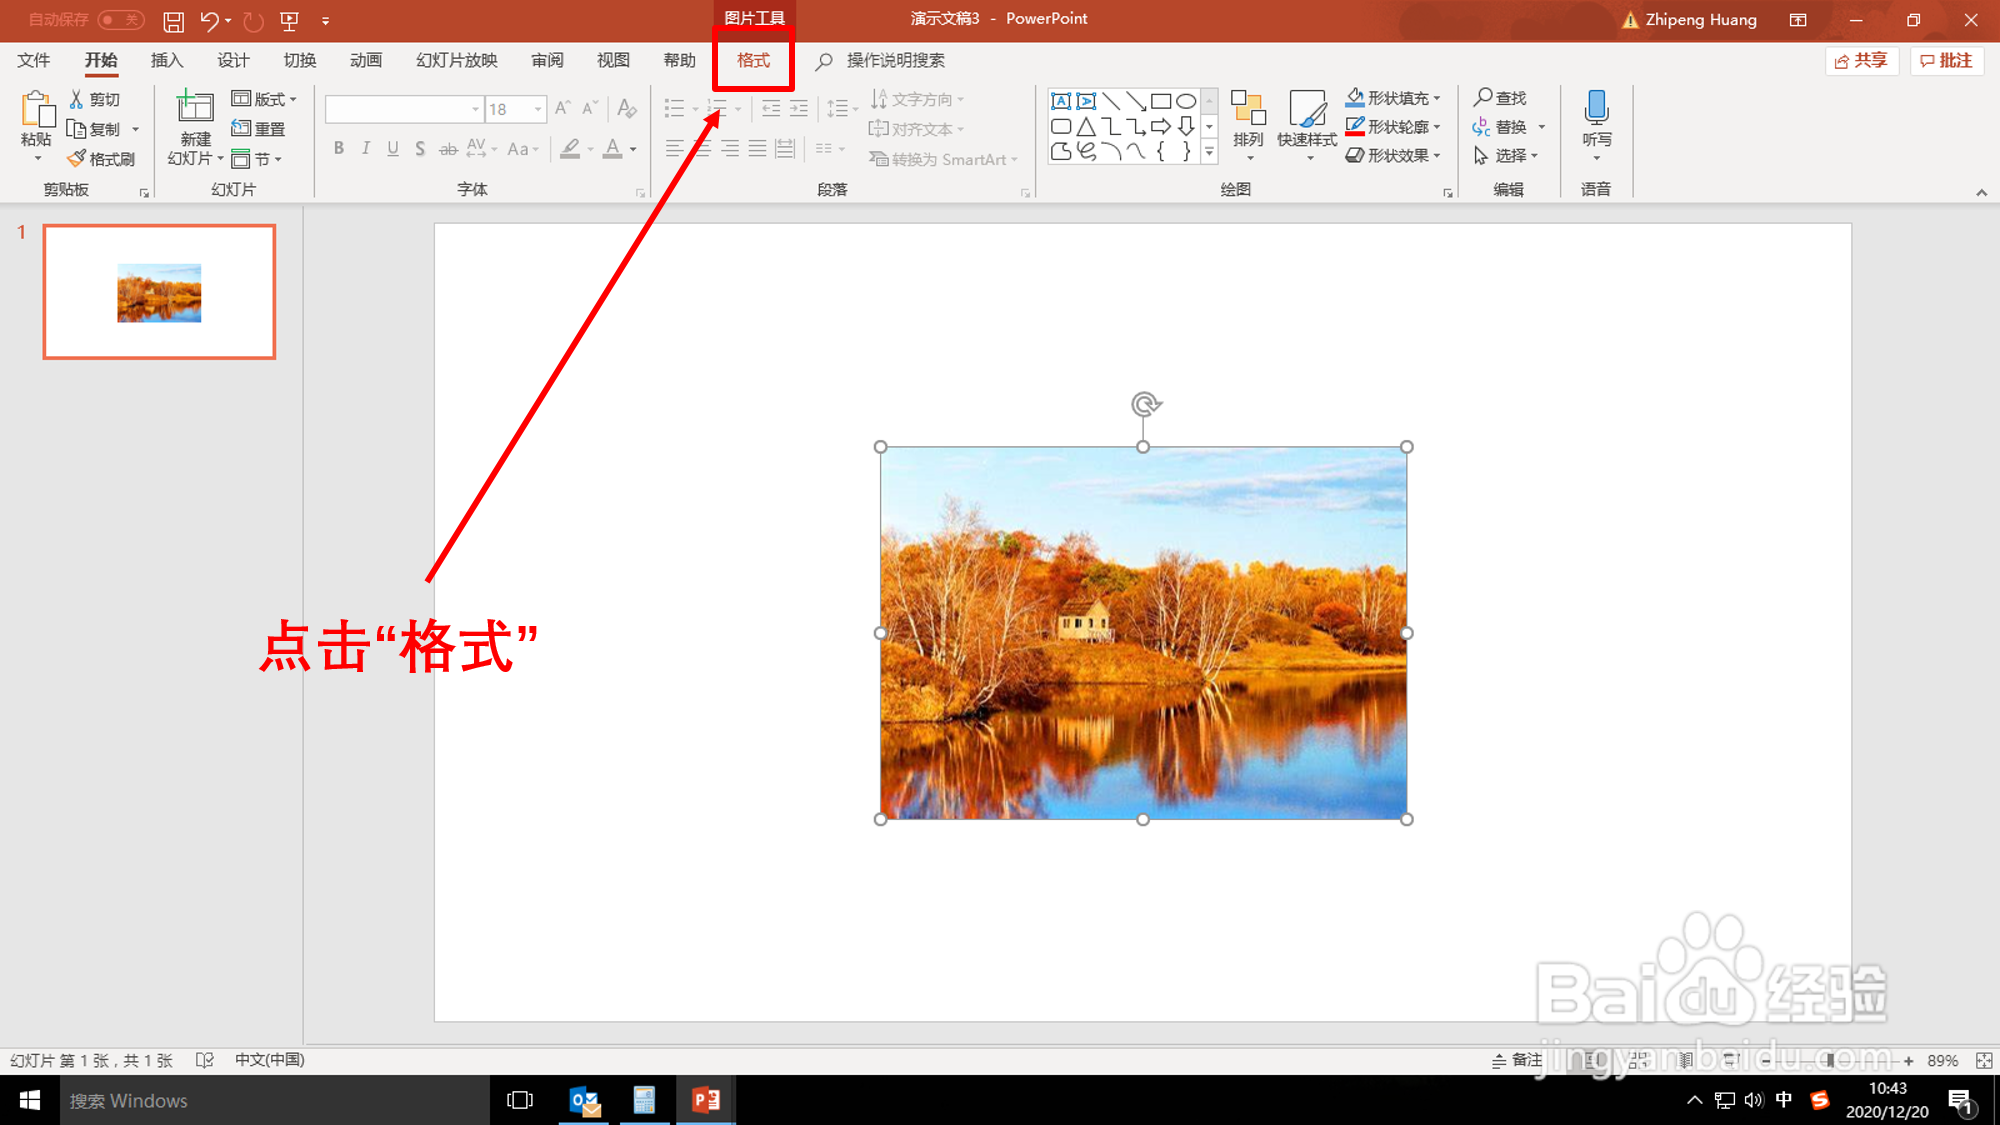Click the Paste (粘贴) clipboard icon
The height and width of the screenshot is (1125, 2000).
37,110
